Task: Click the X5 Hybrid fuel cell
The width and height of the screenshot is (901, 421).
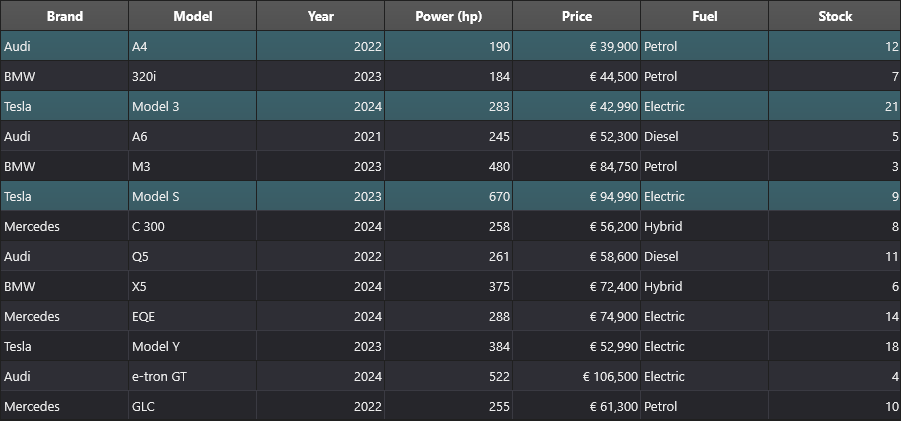Action: pyautogui.click(x=704, y=286)
